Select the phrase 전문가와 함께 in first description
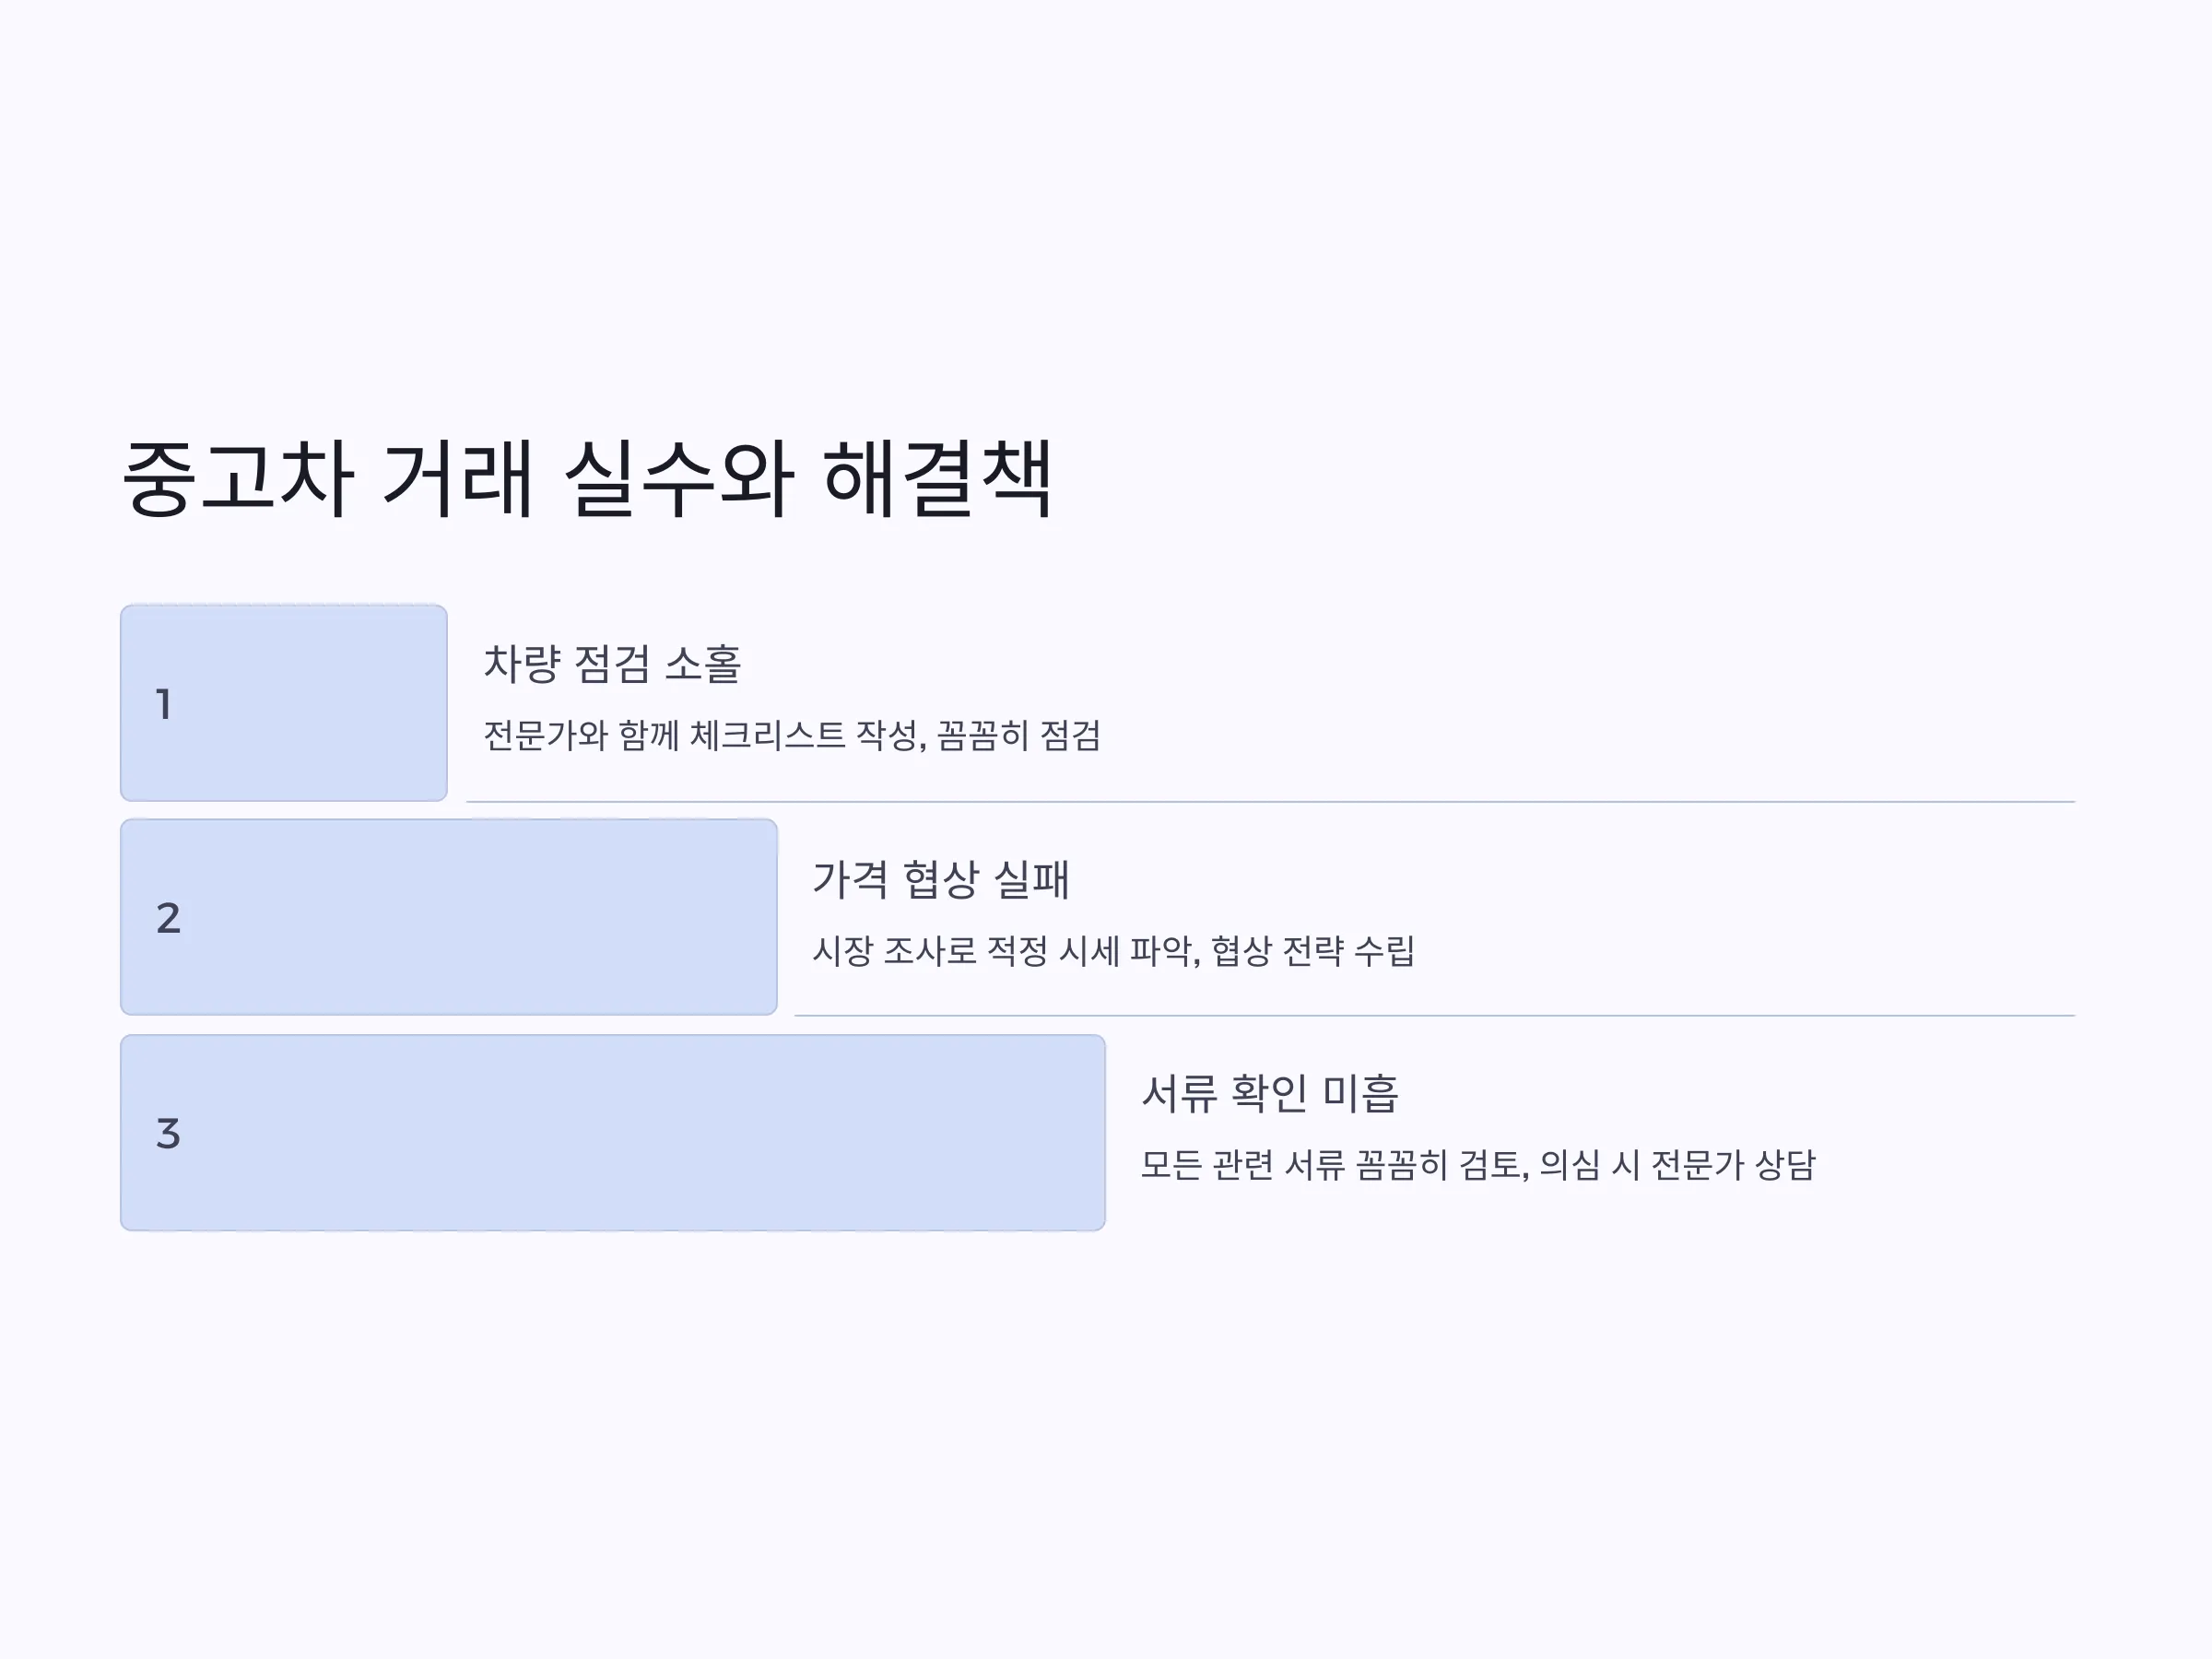 581,736
